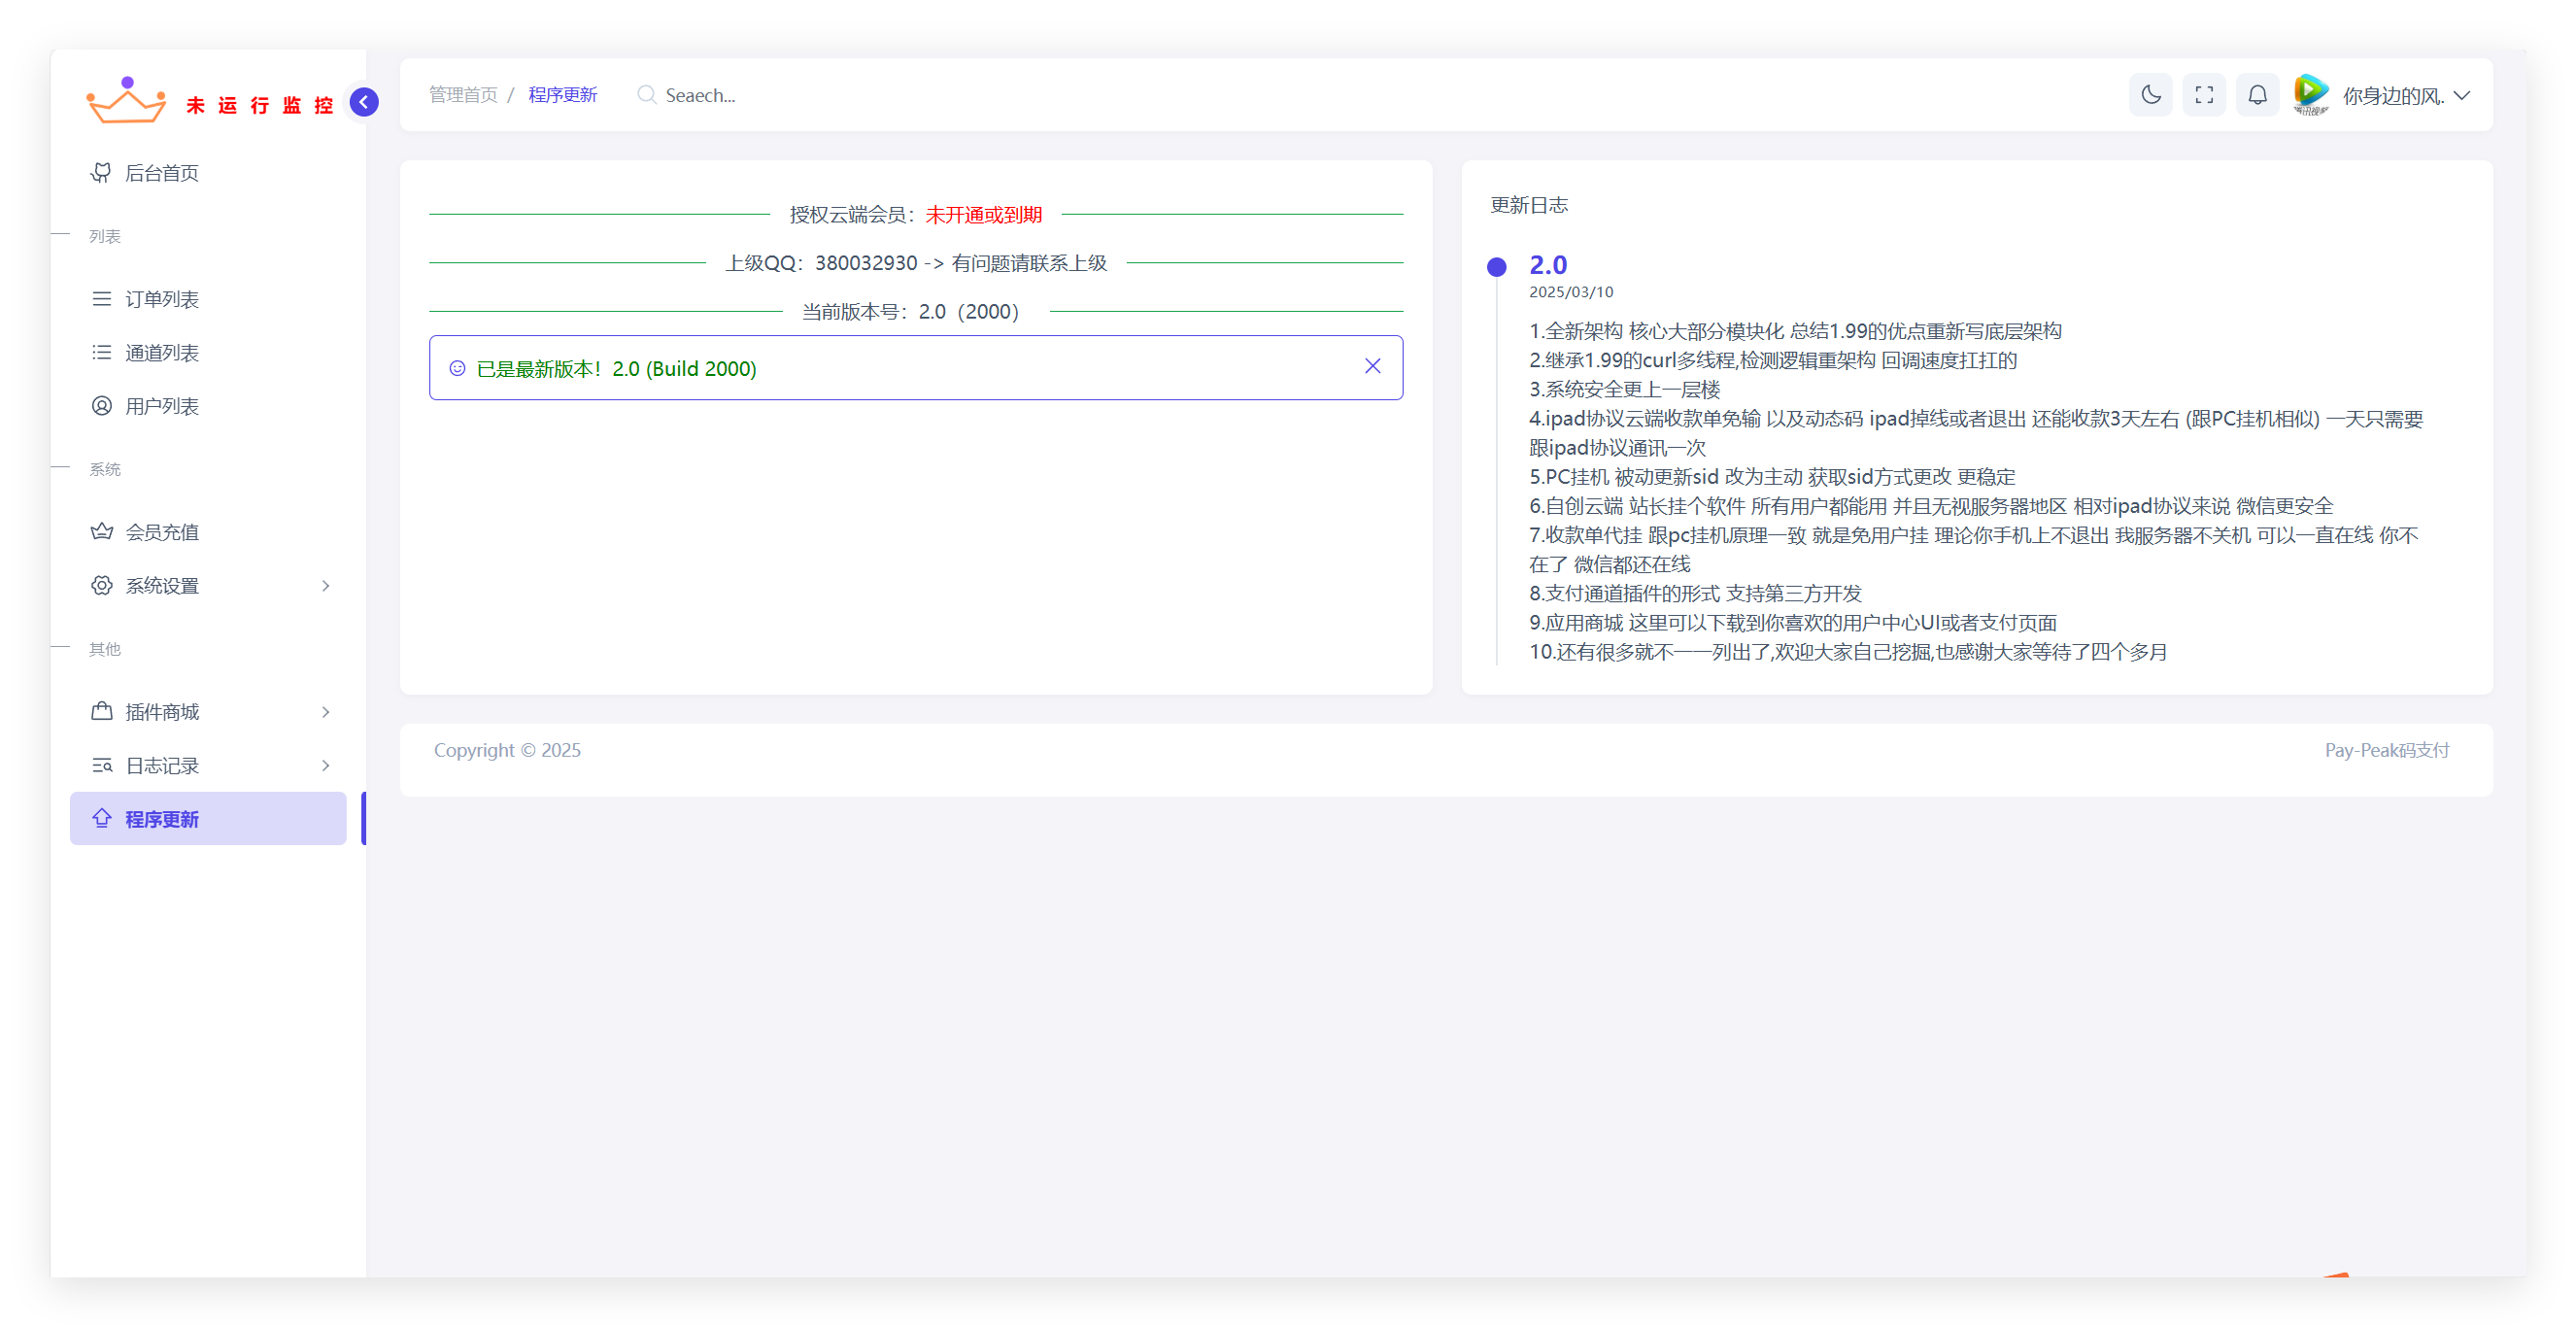Open 订单列表 menu item
The width and height of the screenshot is (2576, 1327).
[208, 298]
